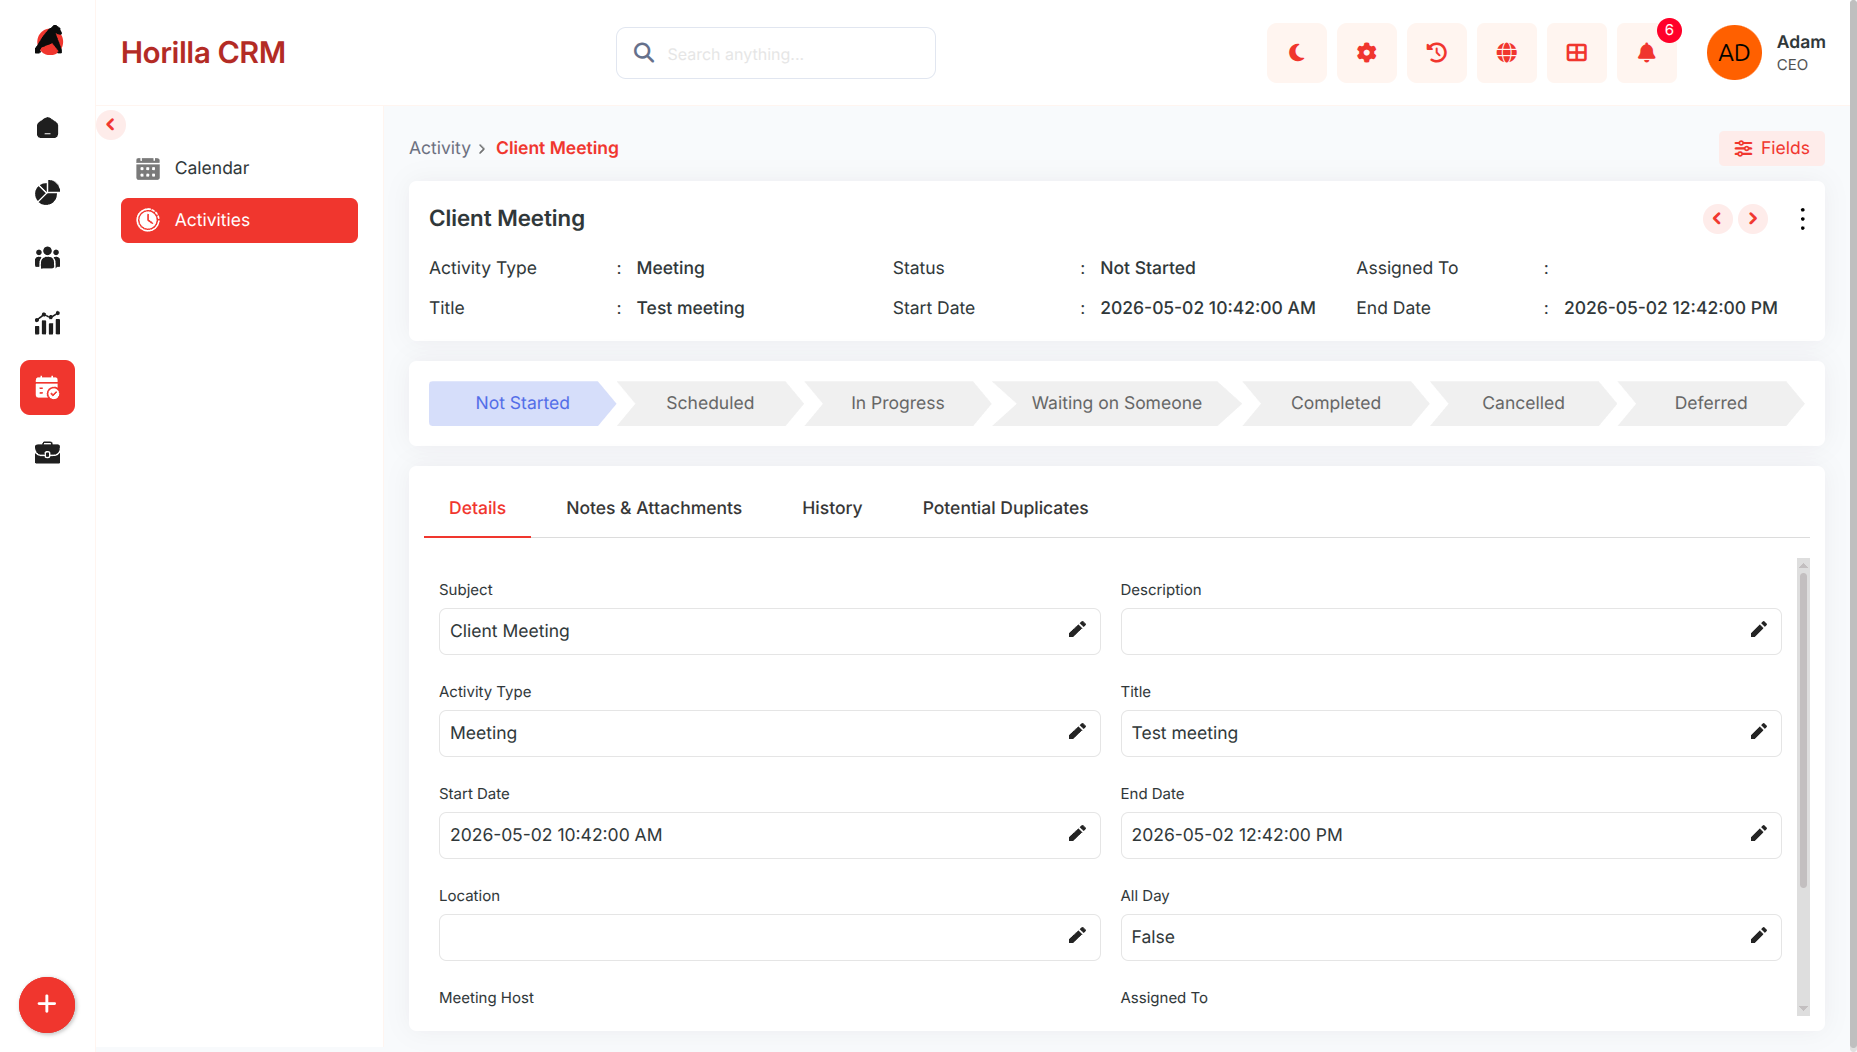Image resolution: width=1857 pixels, height=1052 pixels.
Task: Select Activities in the side menu
Action: pyautogui.click(x=239, y=220)
